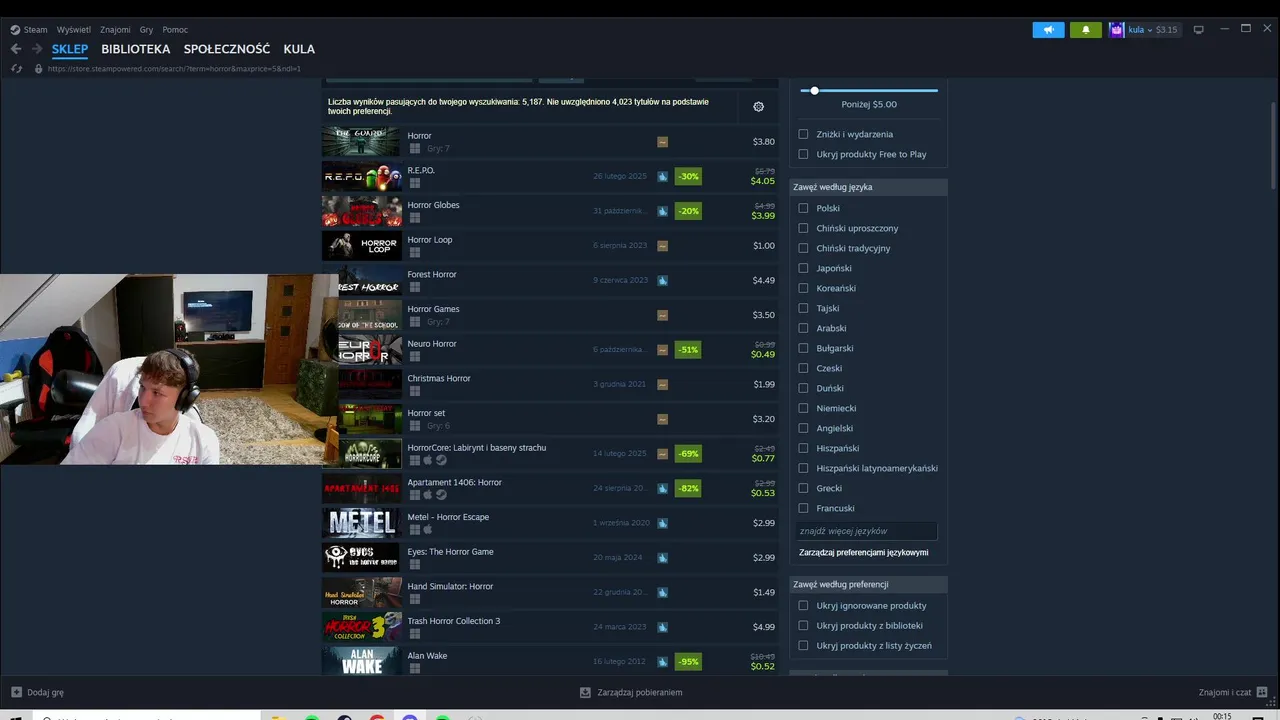
Task: Open Trash Horror Collection 3 result
Action: 550,627
